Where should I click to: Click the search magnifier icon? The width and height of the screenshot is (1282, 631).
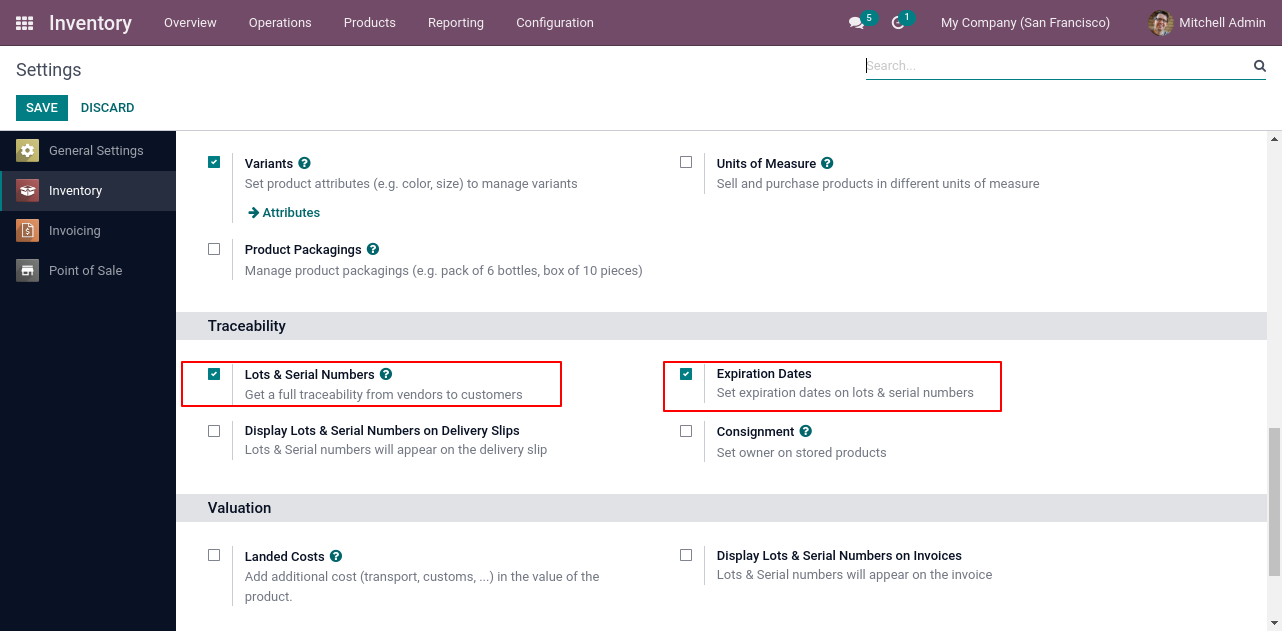point(1260,66)
